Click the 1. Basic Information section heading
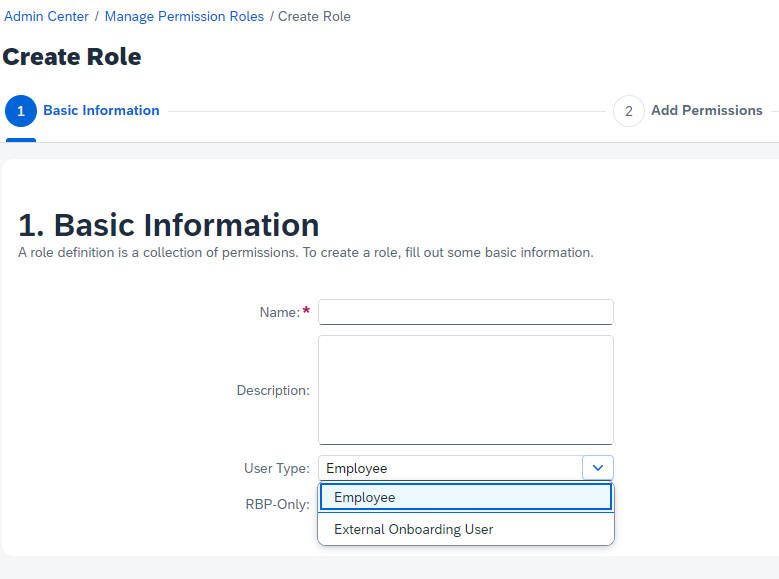The width and height of the screenshot is (779, 579). click(x=169, y=225)
